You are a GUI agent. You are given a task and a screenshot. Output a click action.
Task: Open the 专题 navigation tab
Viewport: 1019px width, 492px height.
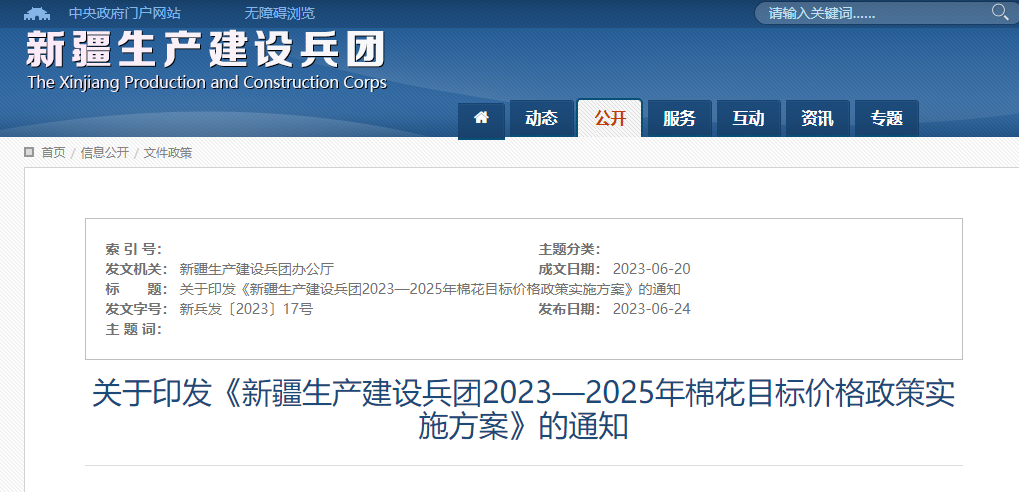[x=886, y=118]
